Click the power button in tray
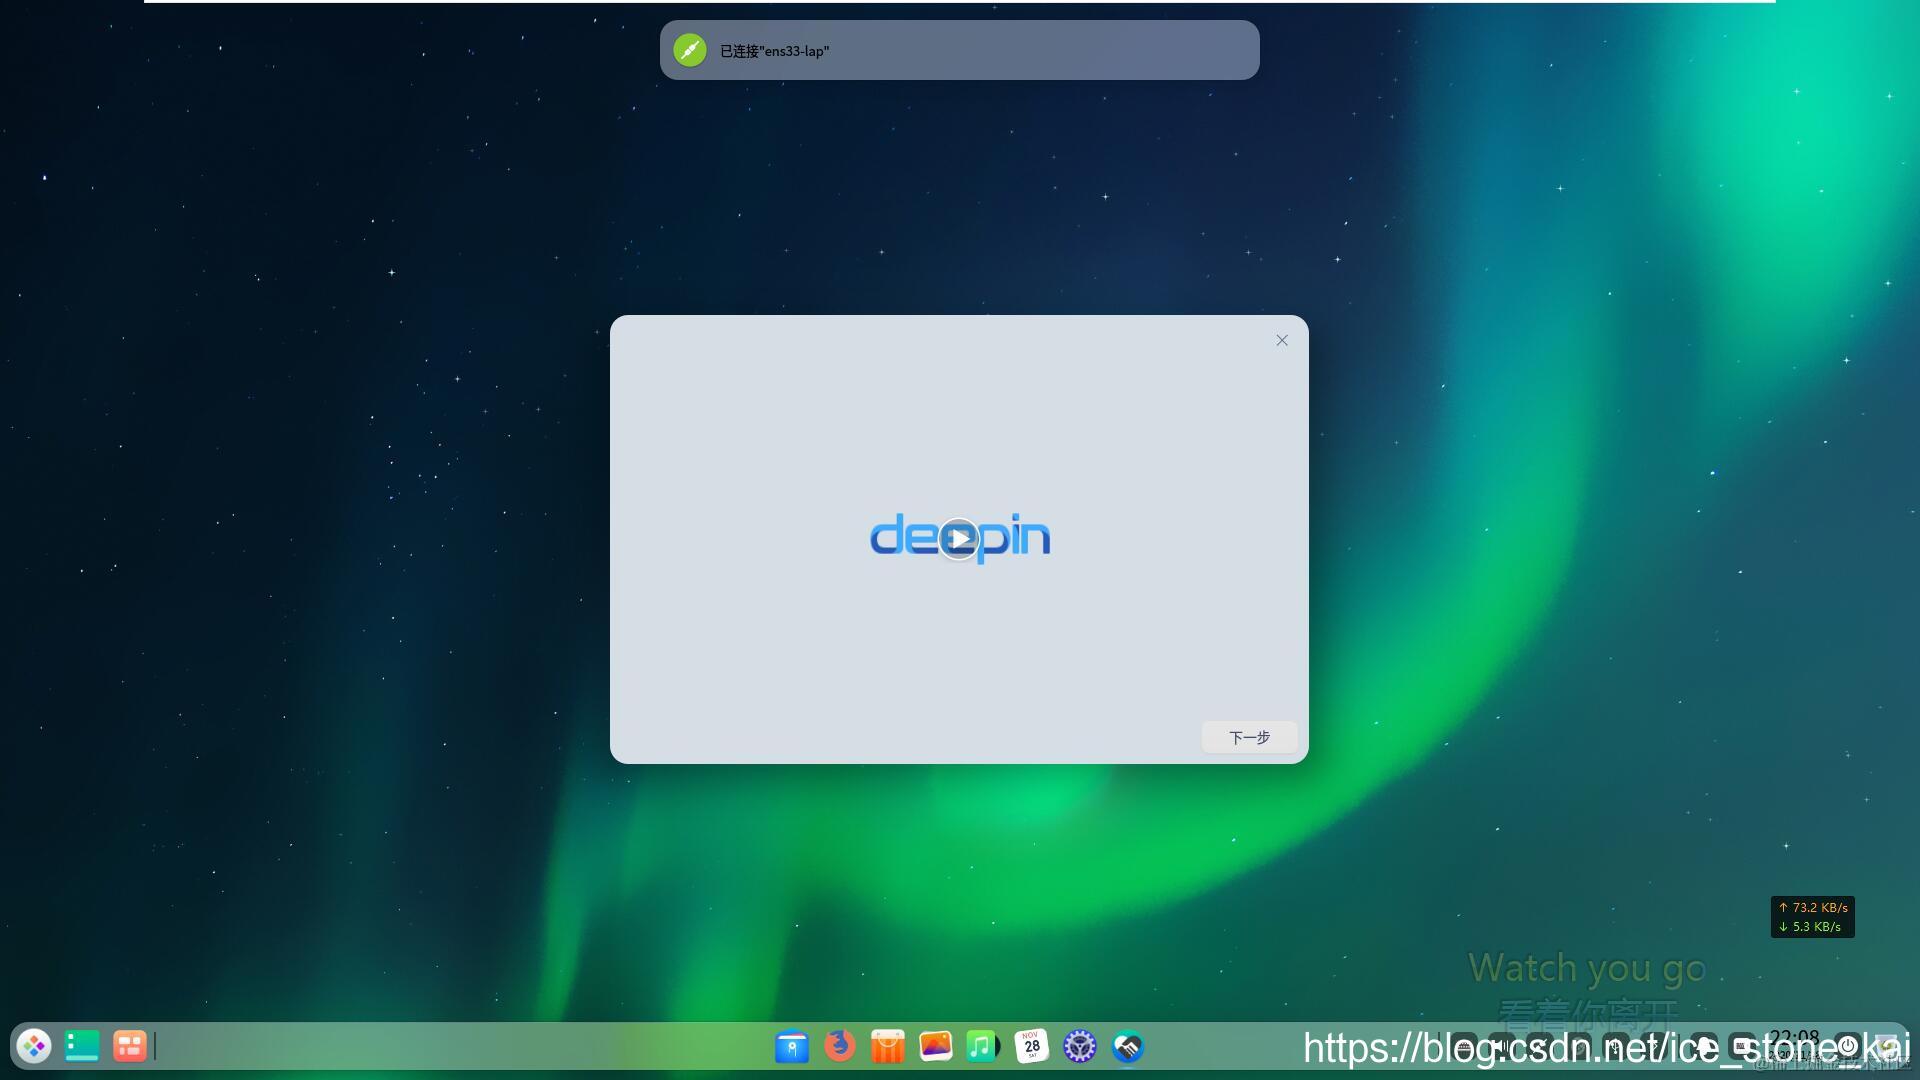This screenshot has height=1080, width=1920. tap(1848, 1046)
